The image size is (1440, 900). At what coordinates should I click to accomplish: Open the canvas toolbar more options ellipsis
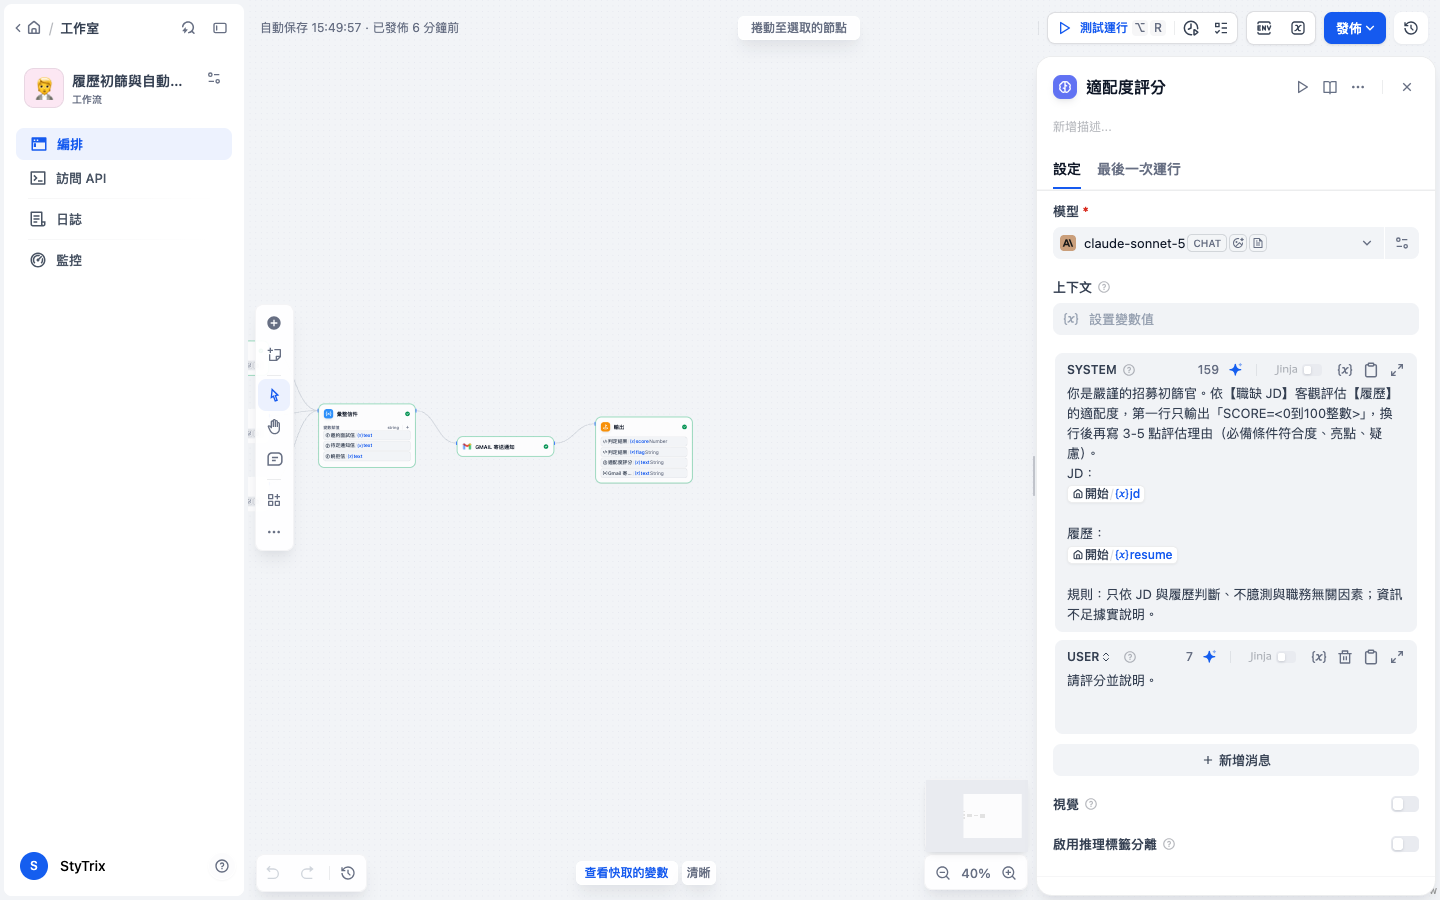(x=274, y=532)
